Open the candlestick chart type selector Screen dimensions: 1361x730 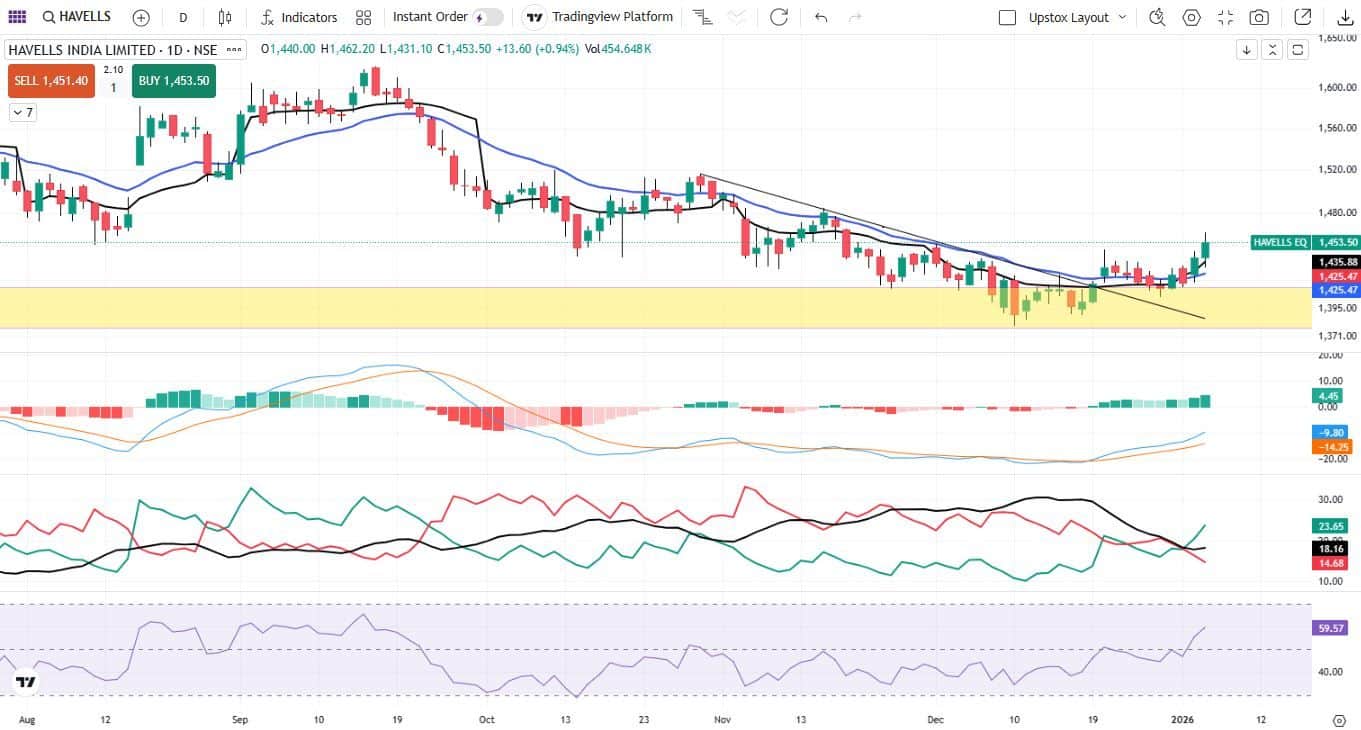pos(225,17)
